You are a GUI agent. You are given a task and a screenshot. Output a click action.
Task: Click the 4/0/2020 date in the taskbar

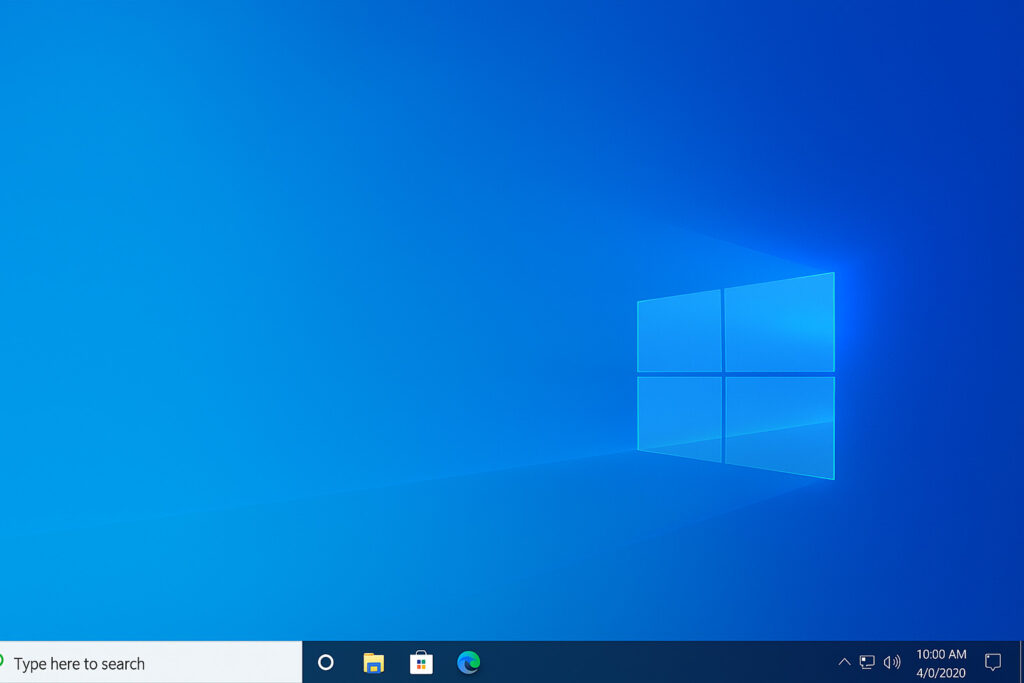(x=941, y=673)
